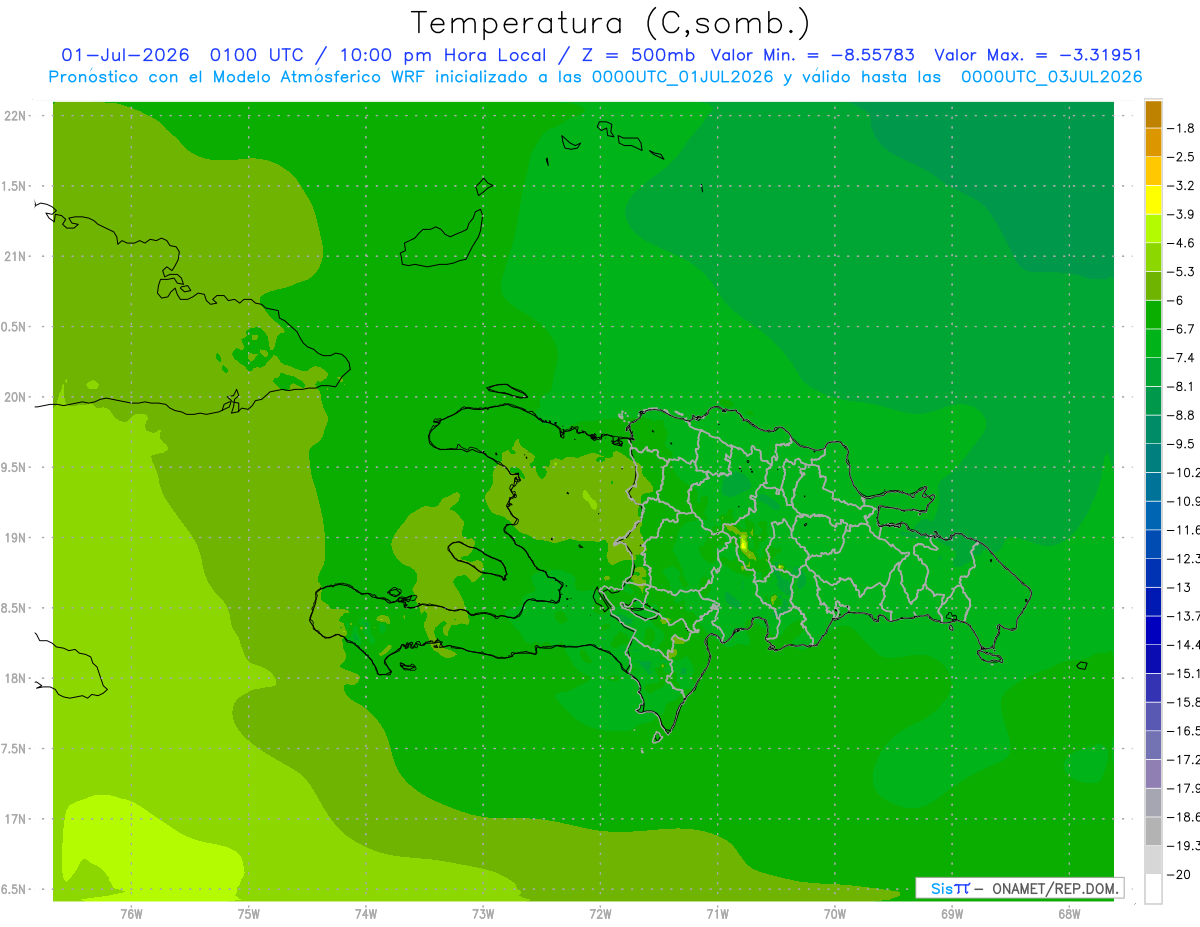Click the Valor Min. = -8.55783 text

[x=812, y=55]
